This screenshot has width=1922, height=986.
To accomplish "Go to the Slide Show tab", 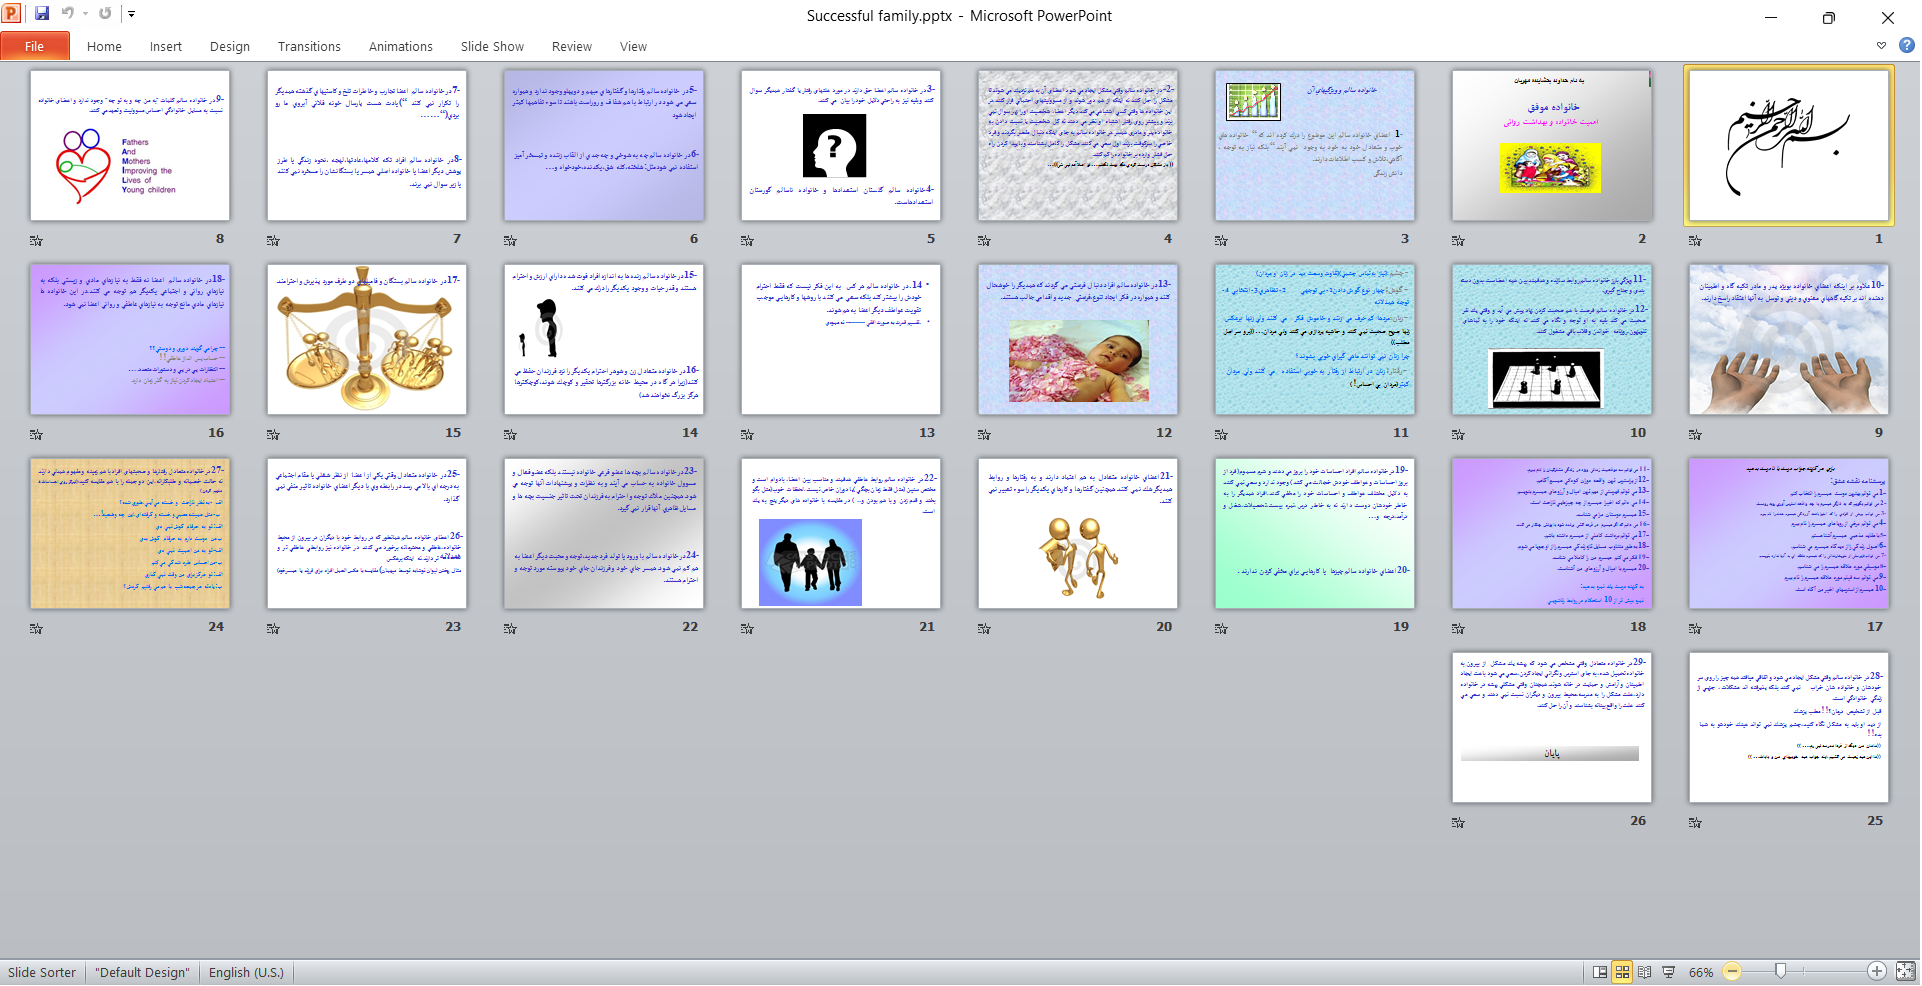I will [492, 46].
